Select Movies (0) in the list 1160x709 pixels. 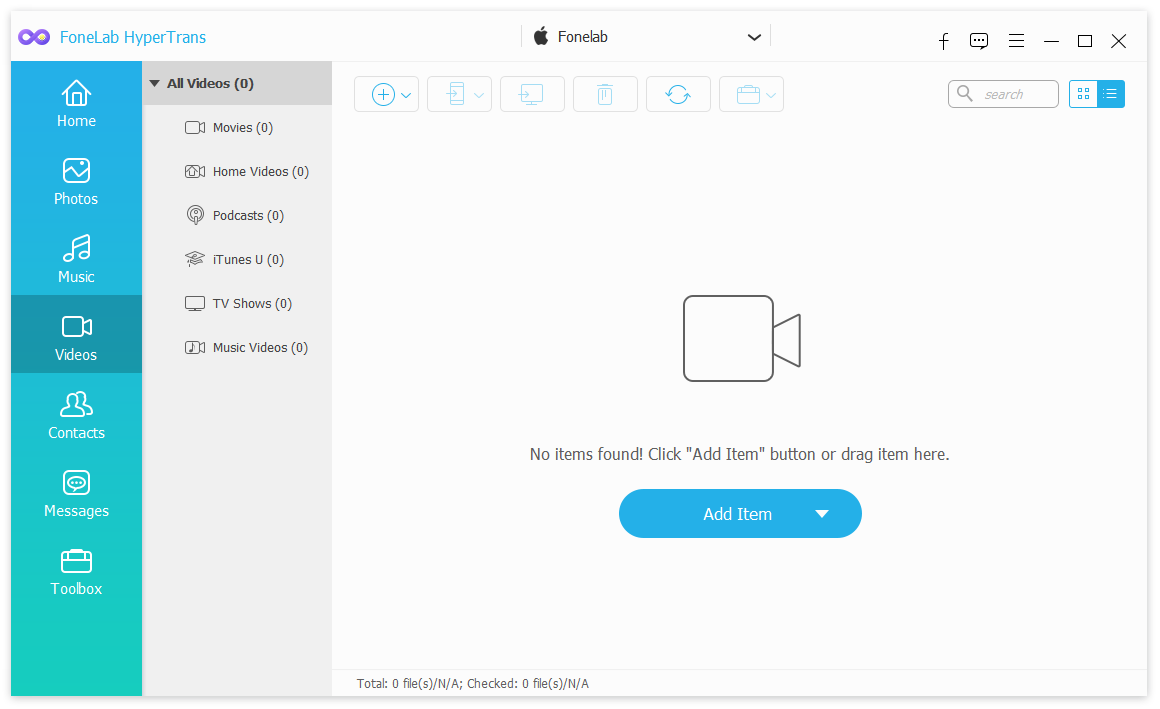(237, 127)
